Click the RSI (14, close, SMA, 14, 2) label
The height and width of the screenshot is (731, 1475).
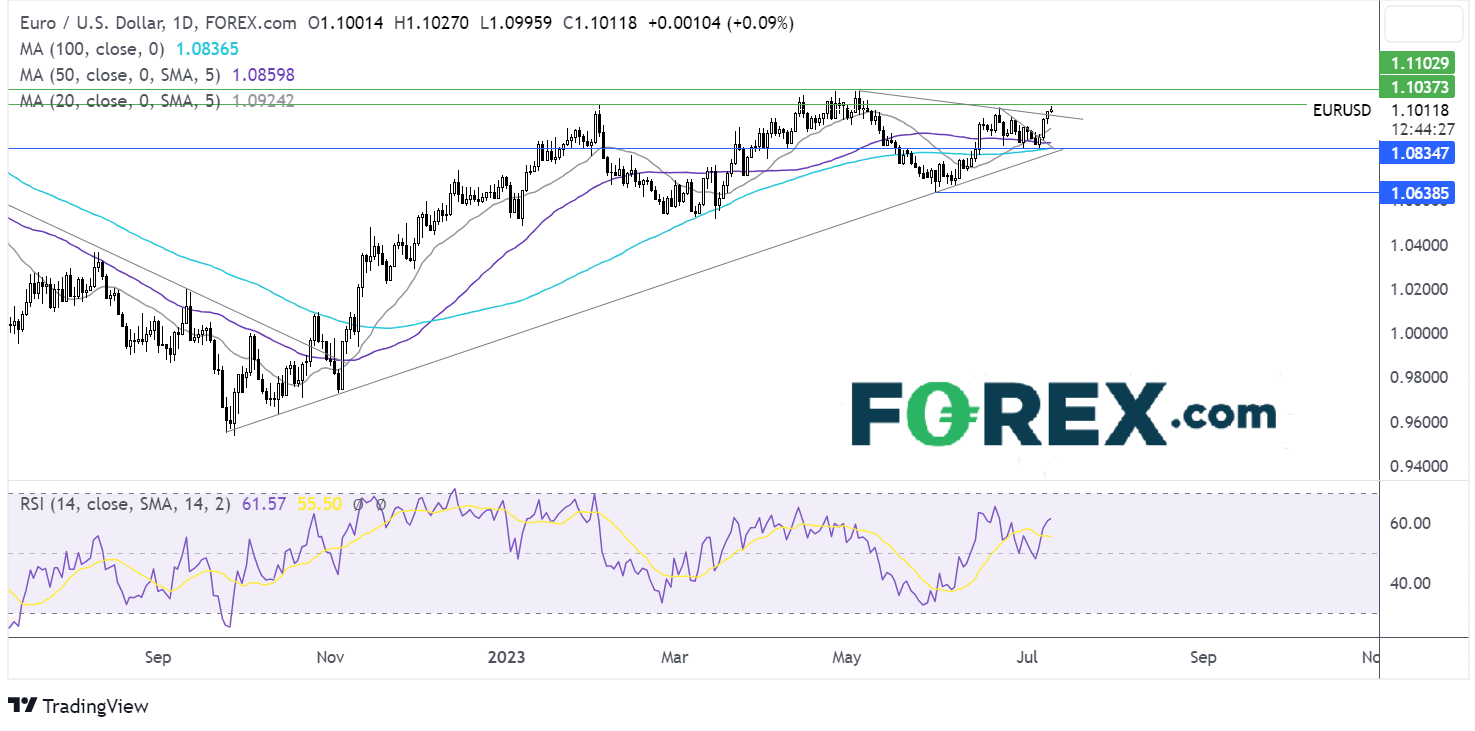coord(127,504)
